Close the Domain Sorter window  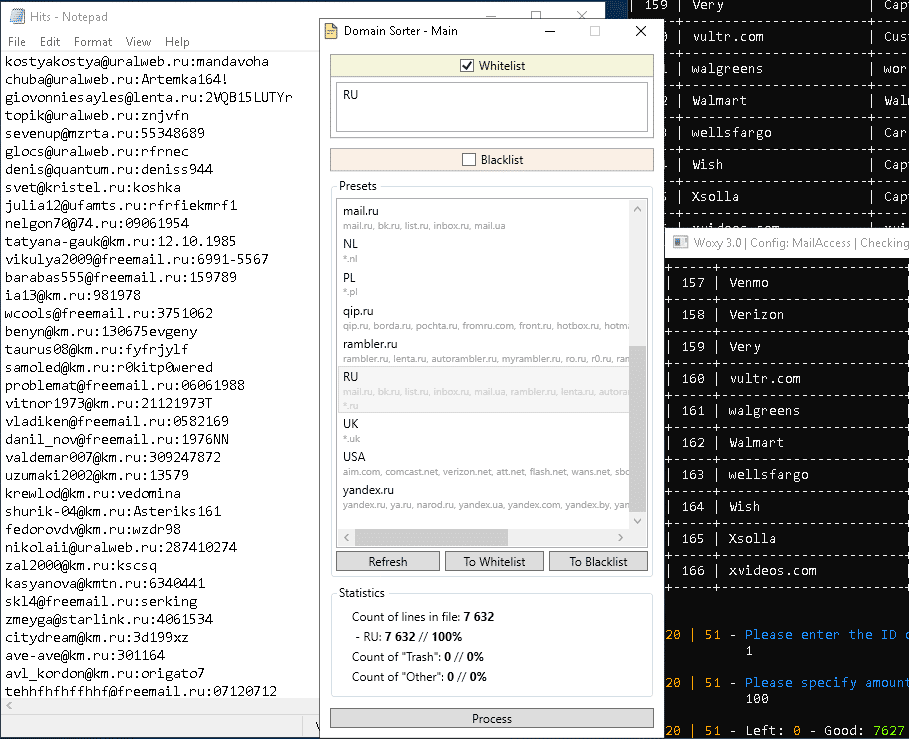[641, 31]
